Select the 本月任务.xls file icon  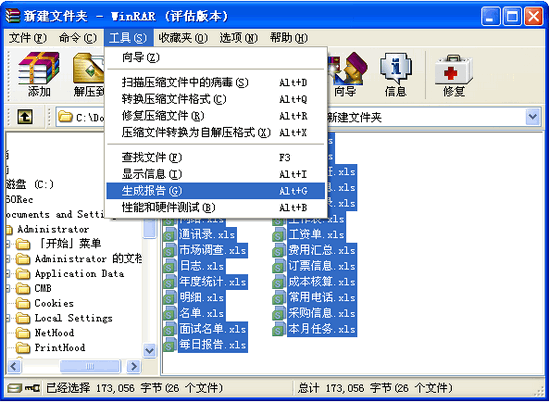point(279,329)
